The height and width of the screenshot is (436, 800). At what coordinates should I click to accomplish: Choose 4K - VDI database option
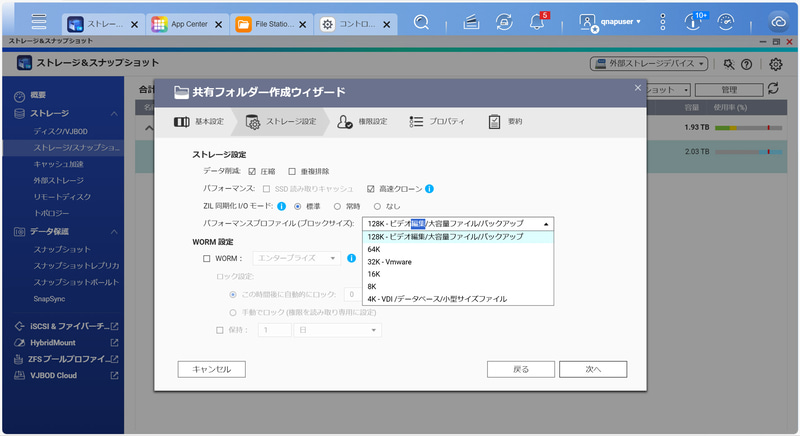coord(458,299)
